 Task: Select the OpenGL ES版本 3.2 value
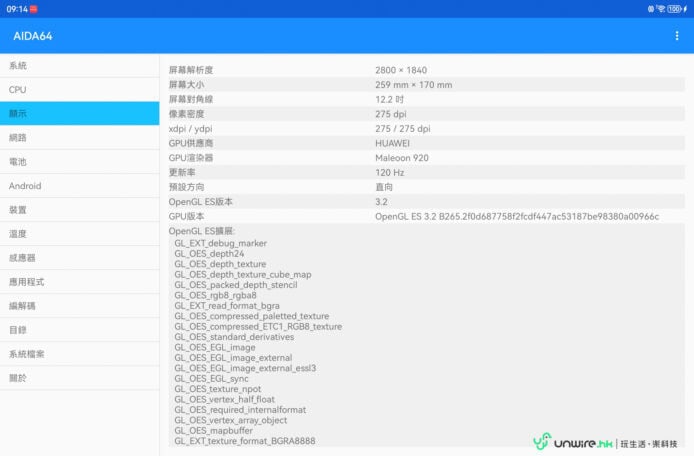coord(381,201)
